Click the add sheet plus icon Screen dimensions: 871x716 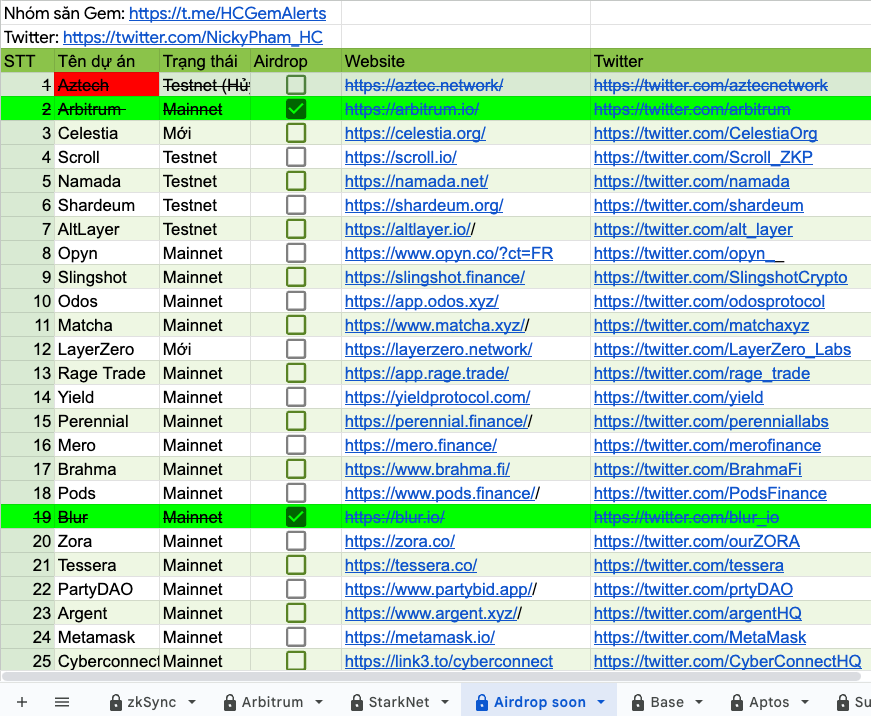coord(22,702)
